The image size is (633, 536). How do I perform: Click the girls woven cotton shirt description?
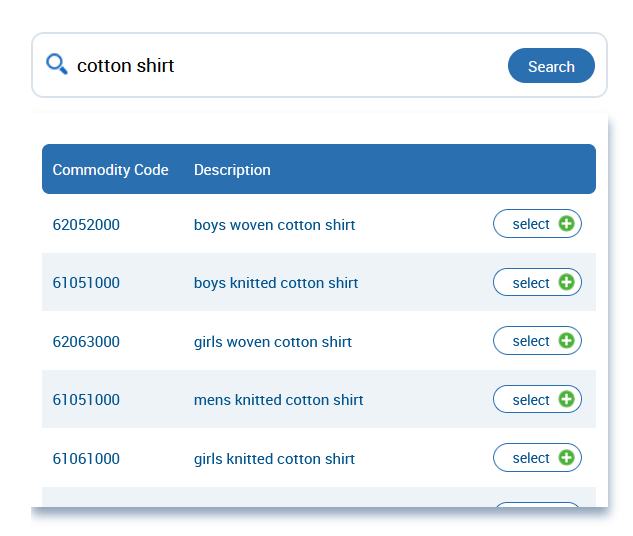click(273, 342)
